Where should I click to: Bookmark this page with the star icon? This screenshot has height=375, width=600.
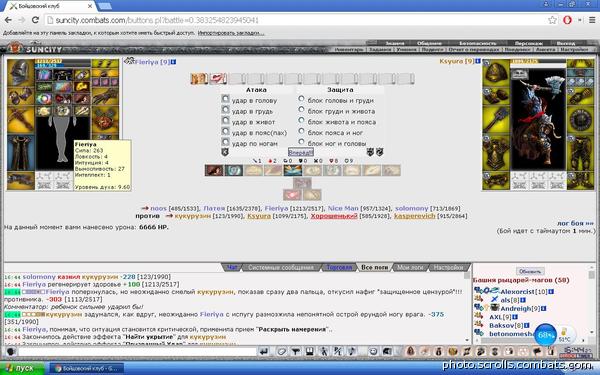click(x=552, y=20)
